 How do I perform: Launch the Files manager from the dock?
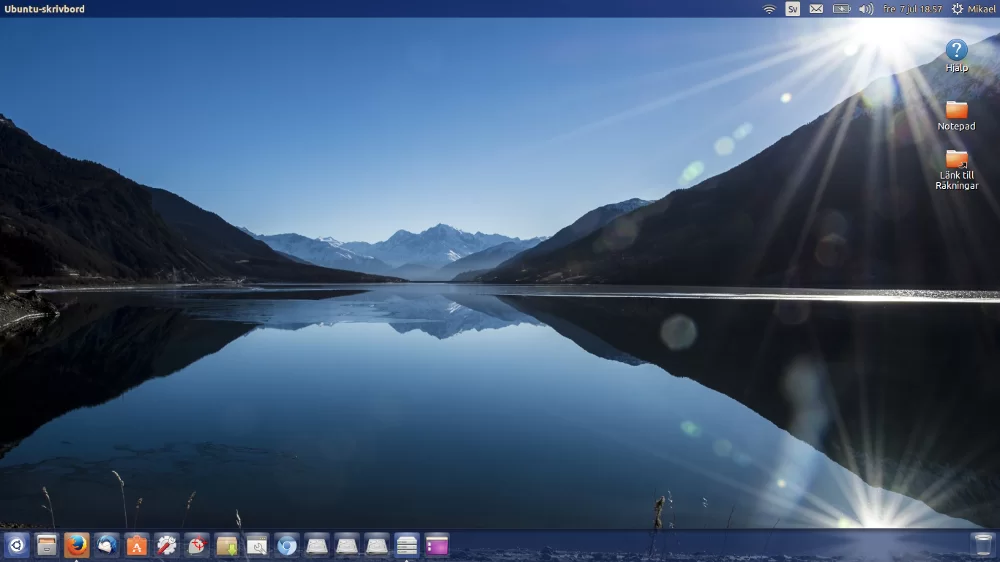click(x=46, y=545)
